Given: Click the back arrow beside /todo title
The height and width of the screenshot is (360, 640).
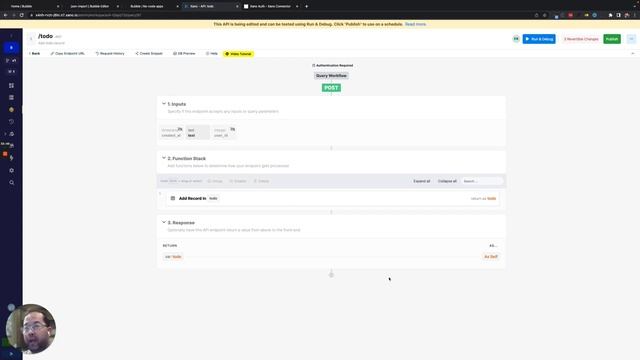Looking at the screenshot, I should pos(31,39).
